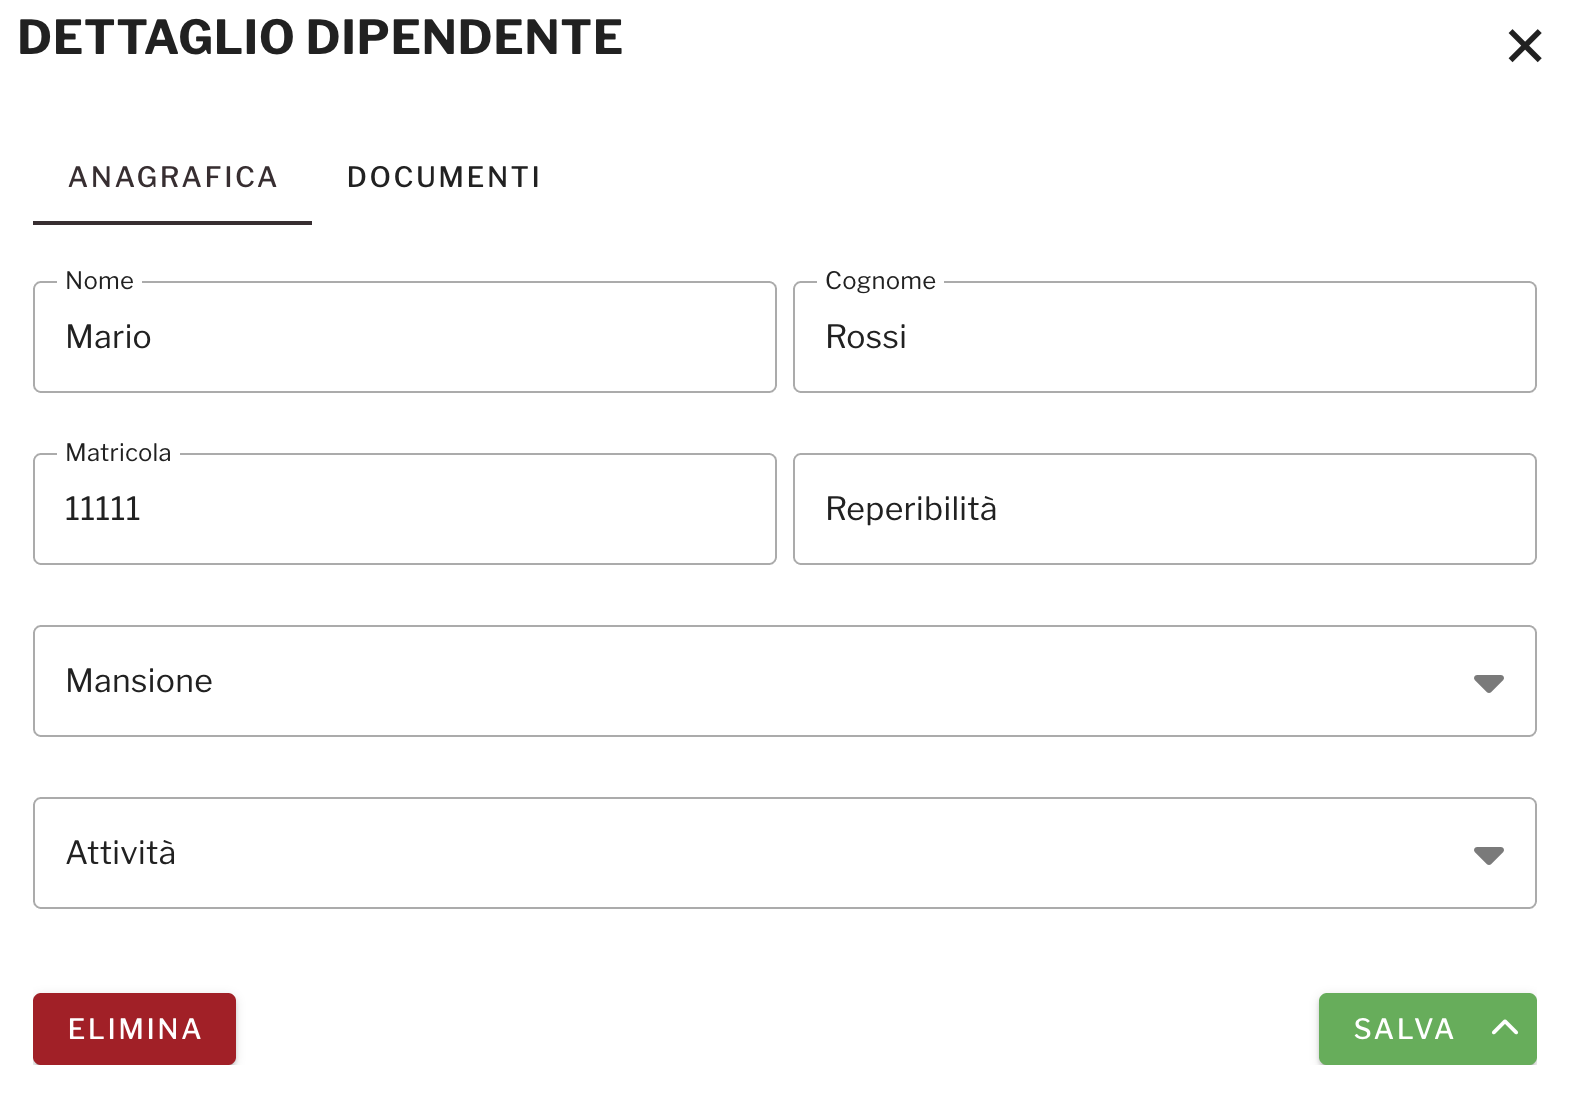1574x1102 pixels.
Task: Close the Dettaglio Dipendente dialog
Action: pos(1525,46)
